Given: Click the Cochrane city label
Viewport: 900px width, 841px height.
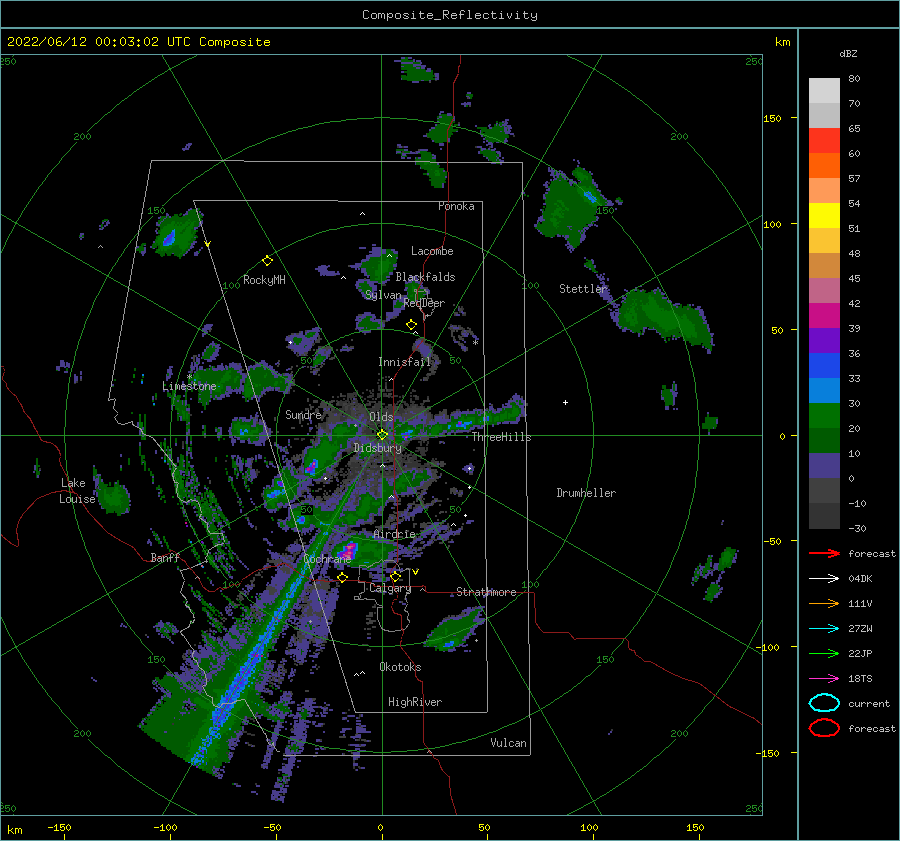Looking at the screenshot, I should [x=327, y=559].
